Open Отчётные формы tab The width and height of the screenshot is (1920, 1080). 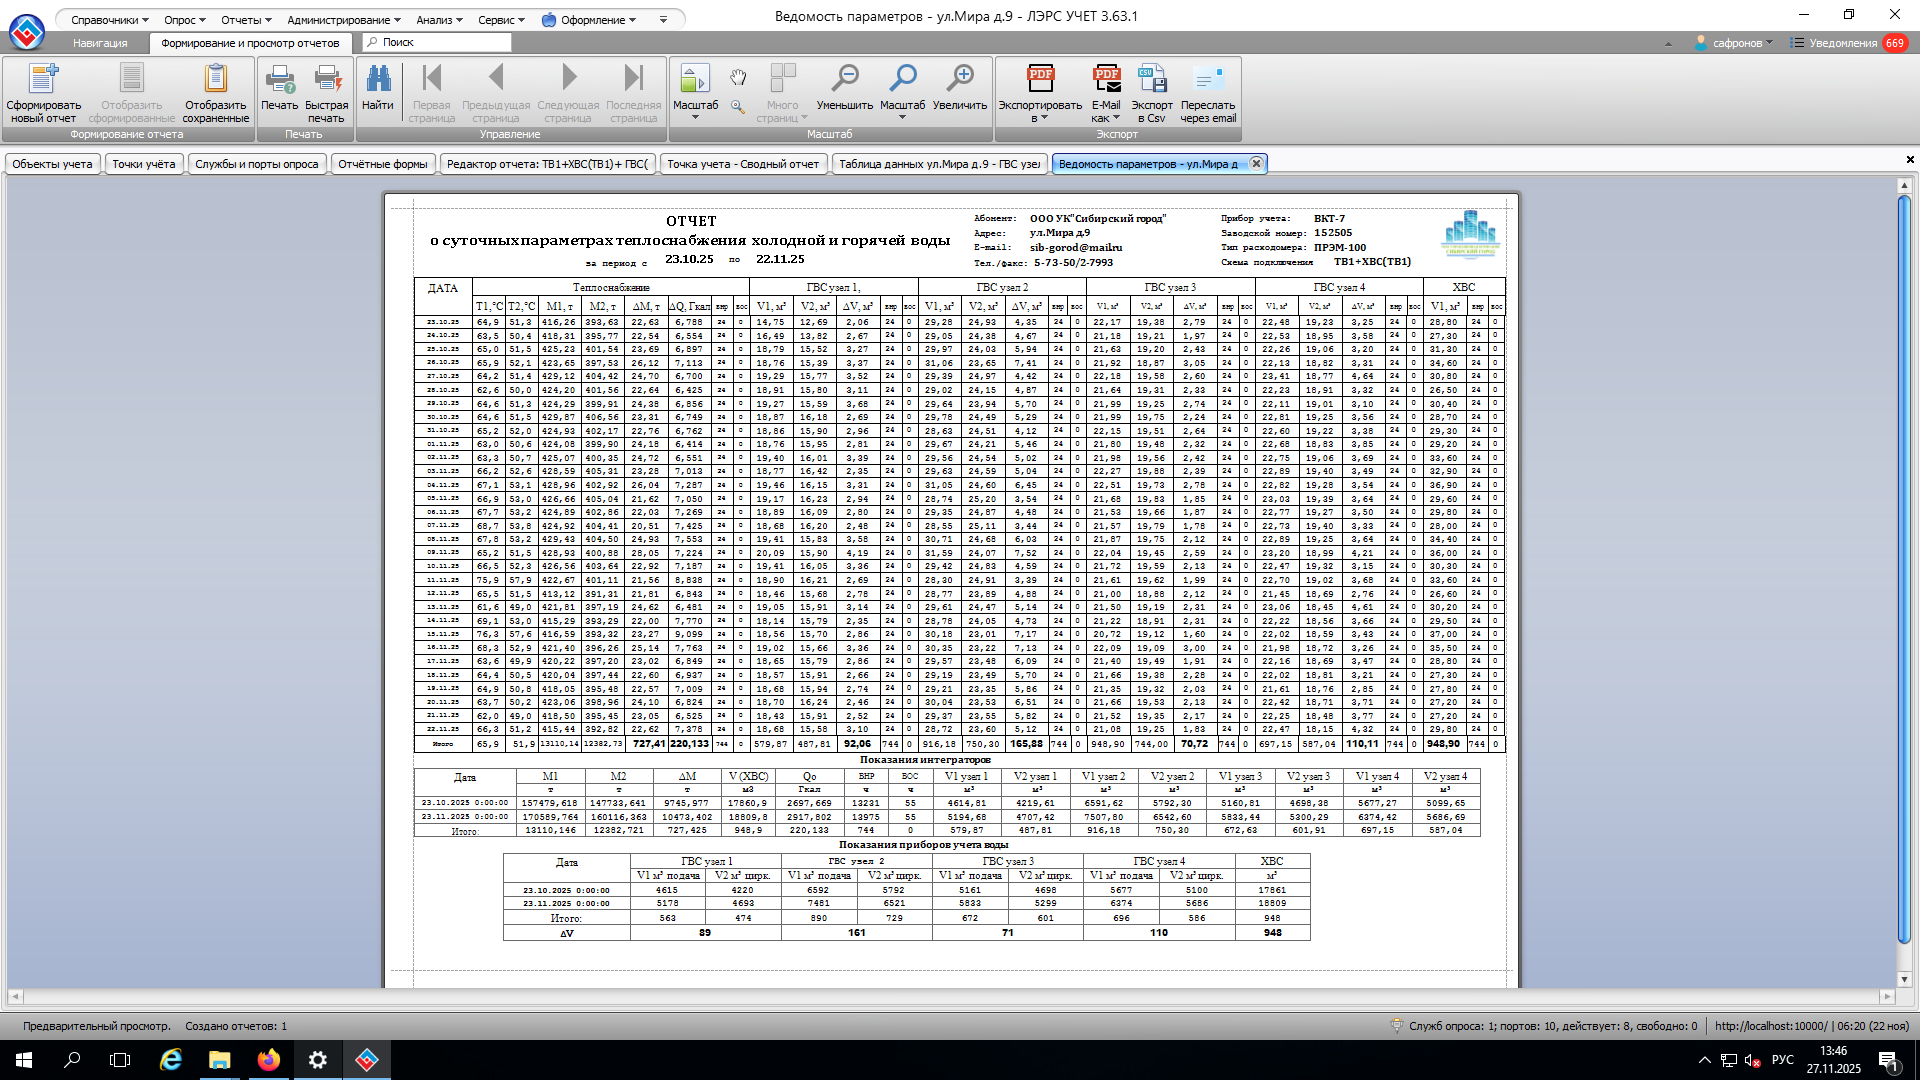382,164
